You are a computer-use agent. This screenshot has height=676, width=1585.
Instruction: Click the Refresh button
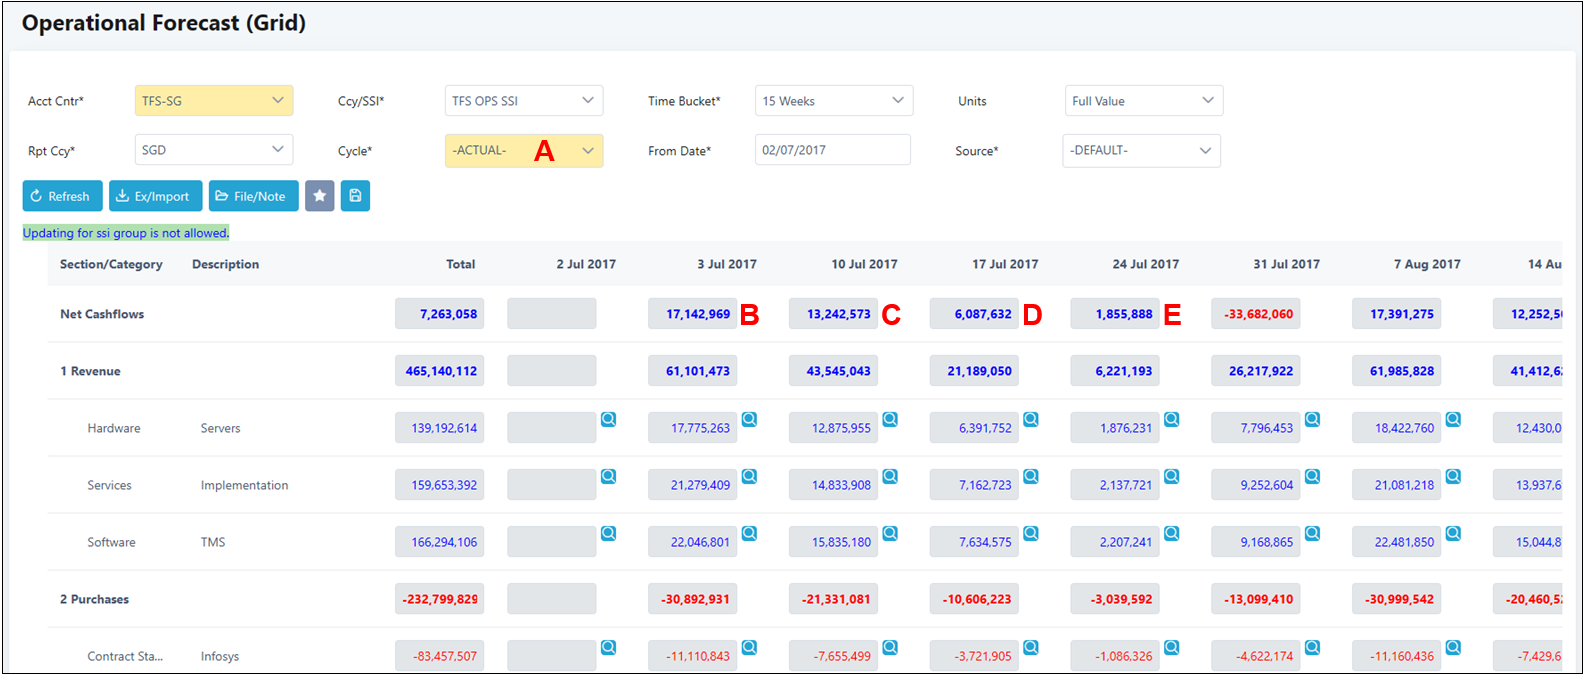[62, 196]
